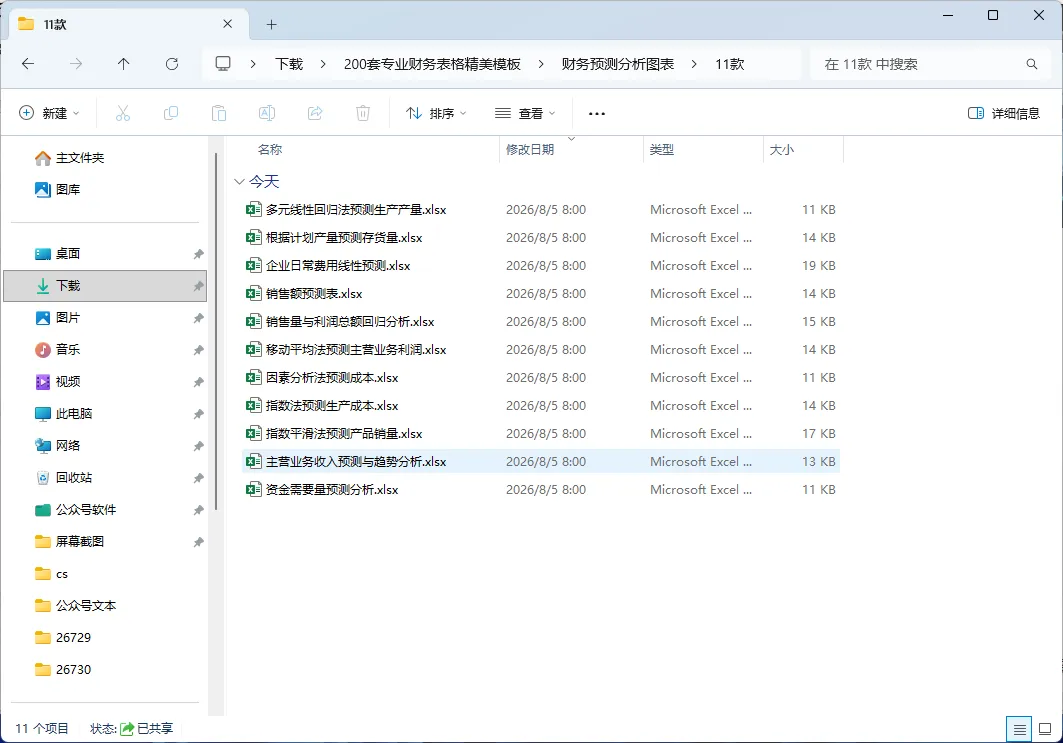Collapse the 今天 group

tap(239, 181)
